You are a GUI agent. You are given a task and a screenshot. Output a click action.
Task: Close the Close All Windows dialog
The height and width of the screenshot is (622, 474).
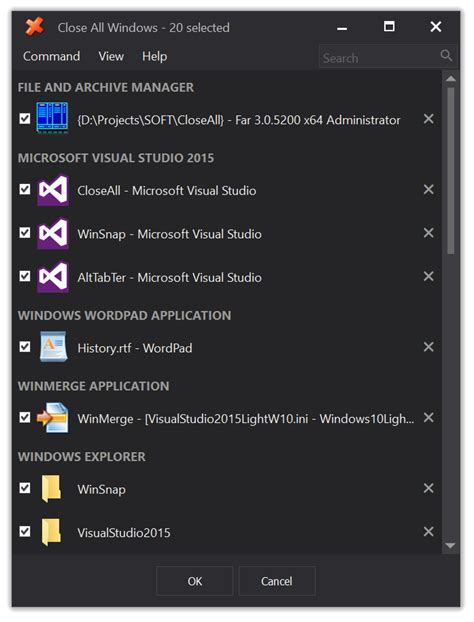coord(436,27)
